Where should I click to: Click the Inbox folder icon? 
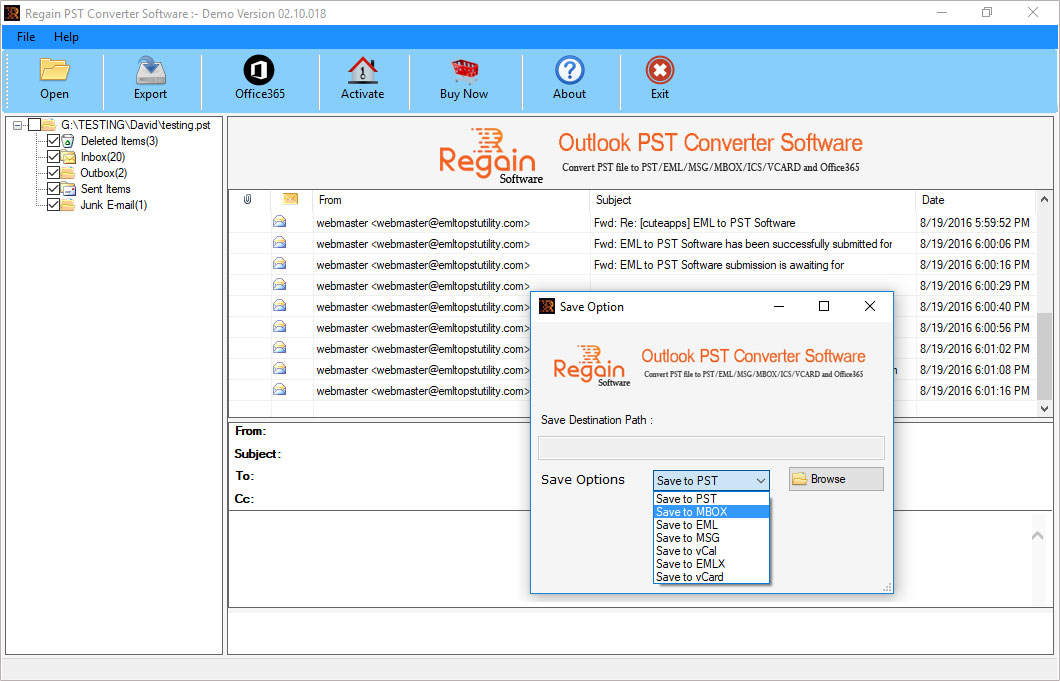68,157
